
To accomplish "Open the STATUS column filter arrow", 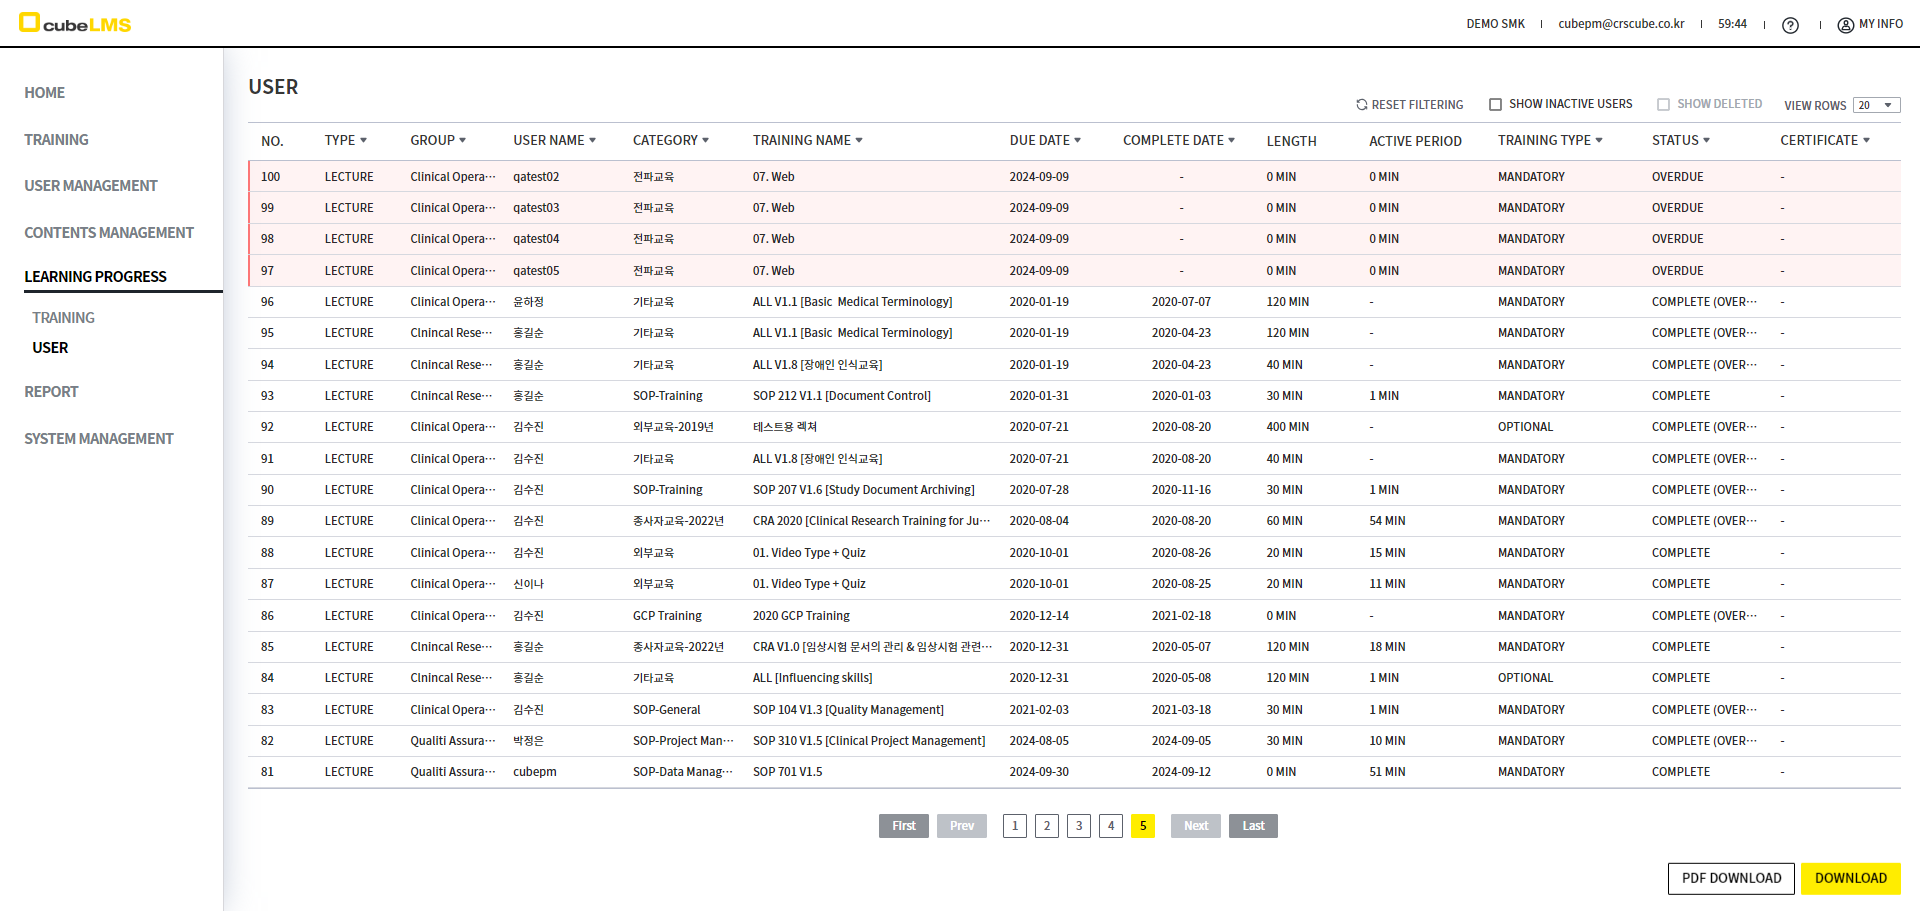I will pos(1706,141).
